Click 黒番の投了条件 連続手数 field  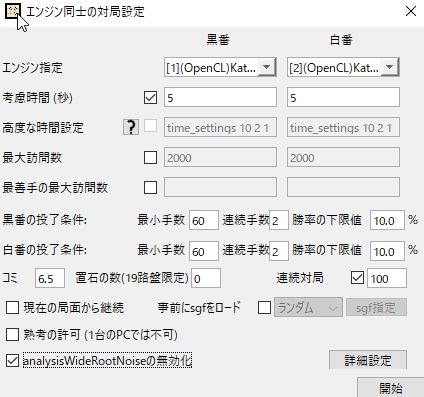[279, 220]
